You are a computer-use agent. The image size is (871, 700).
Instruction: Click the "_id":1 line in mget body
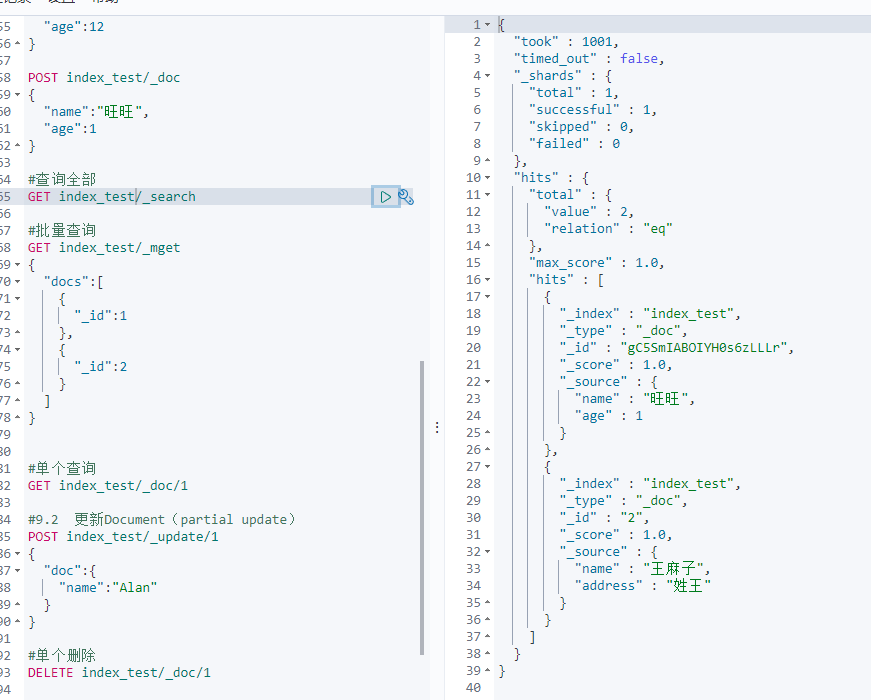(101, 316)
